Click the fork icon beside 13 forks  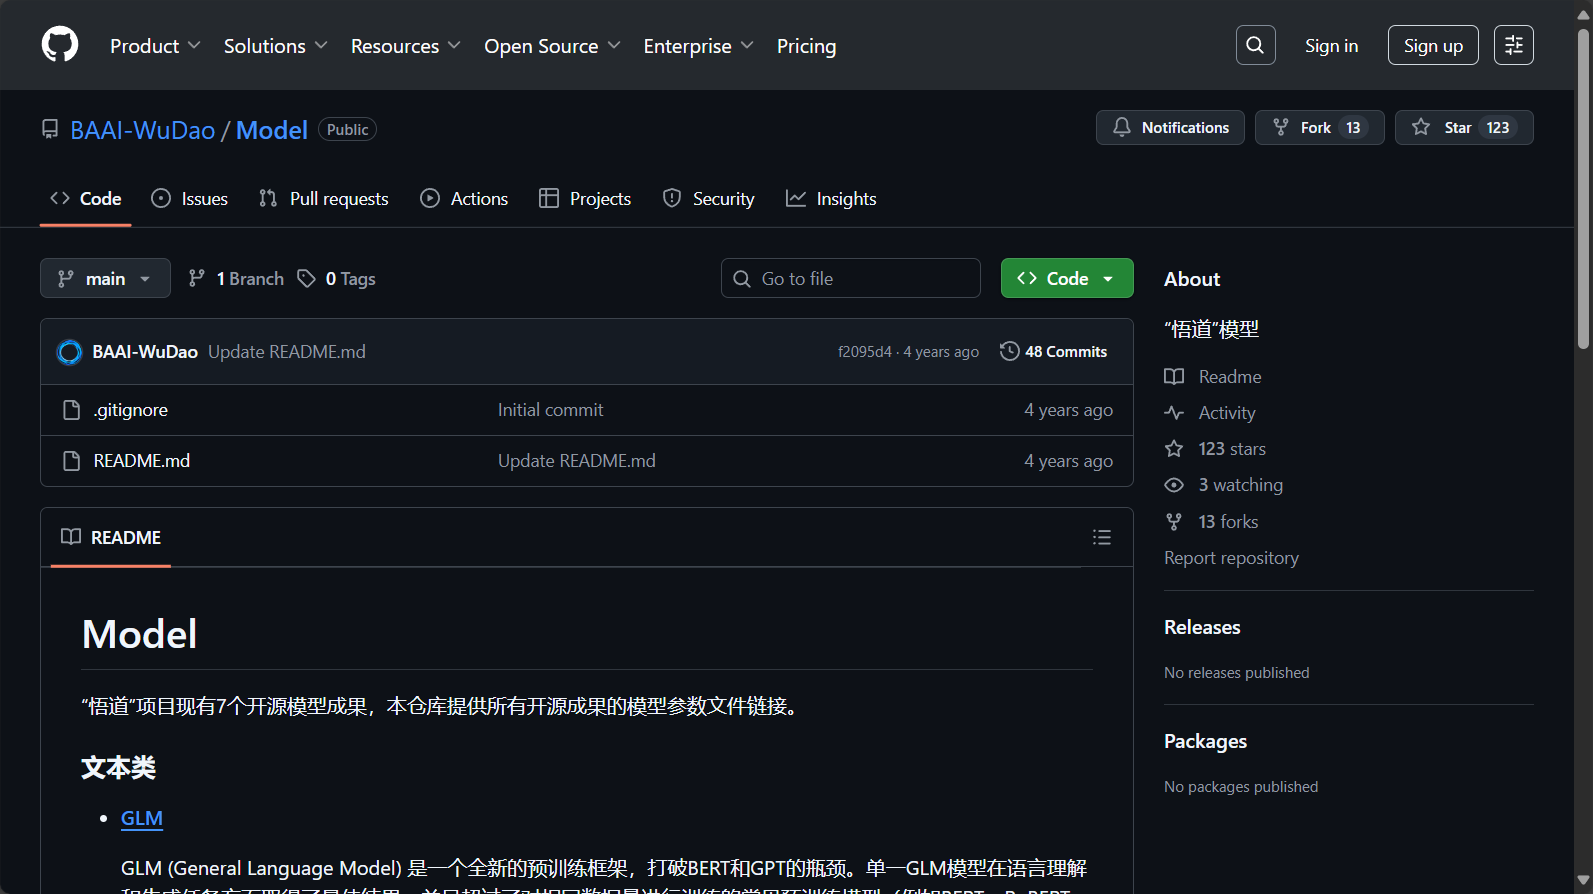1174,522
